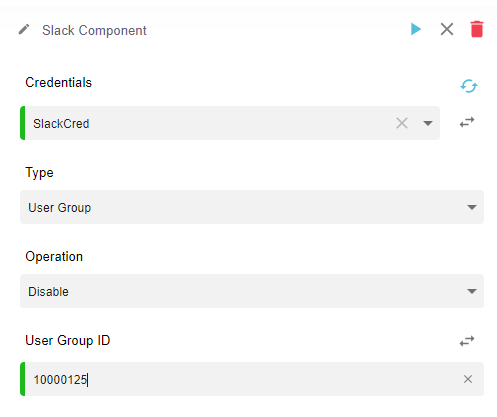The width and height of the screenshot is (497, 417).
Task: Click into the User Group ID input field
Action: [252, 379]
